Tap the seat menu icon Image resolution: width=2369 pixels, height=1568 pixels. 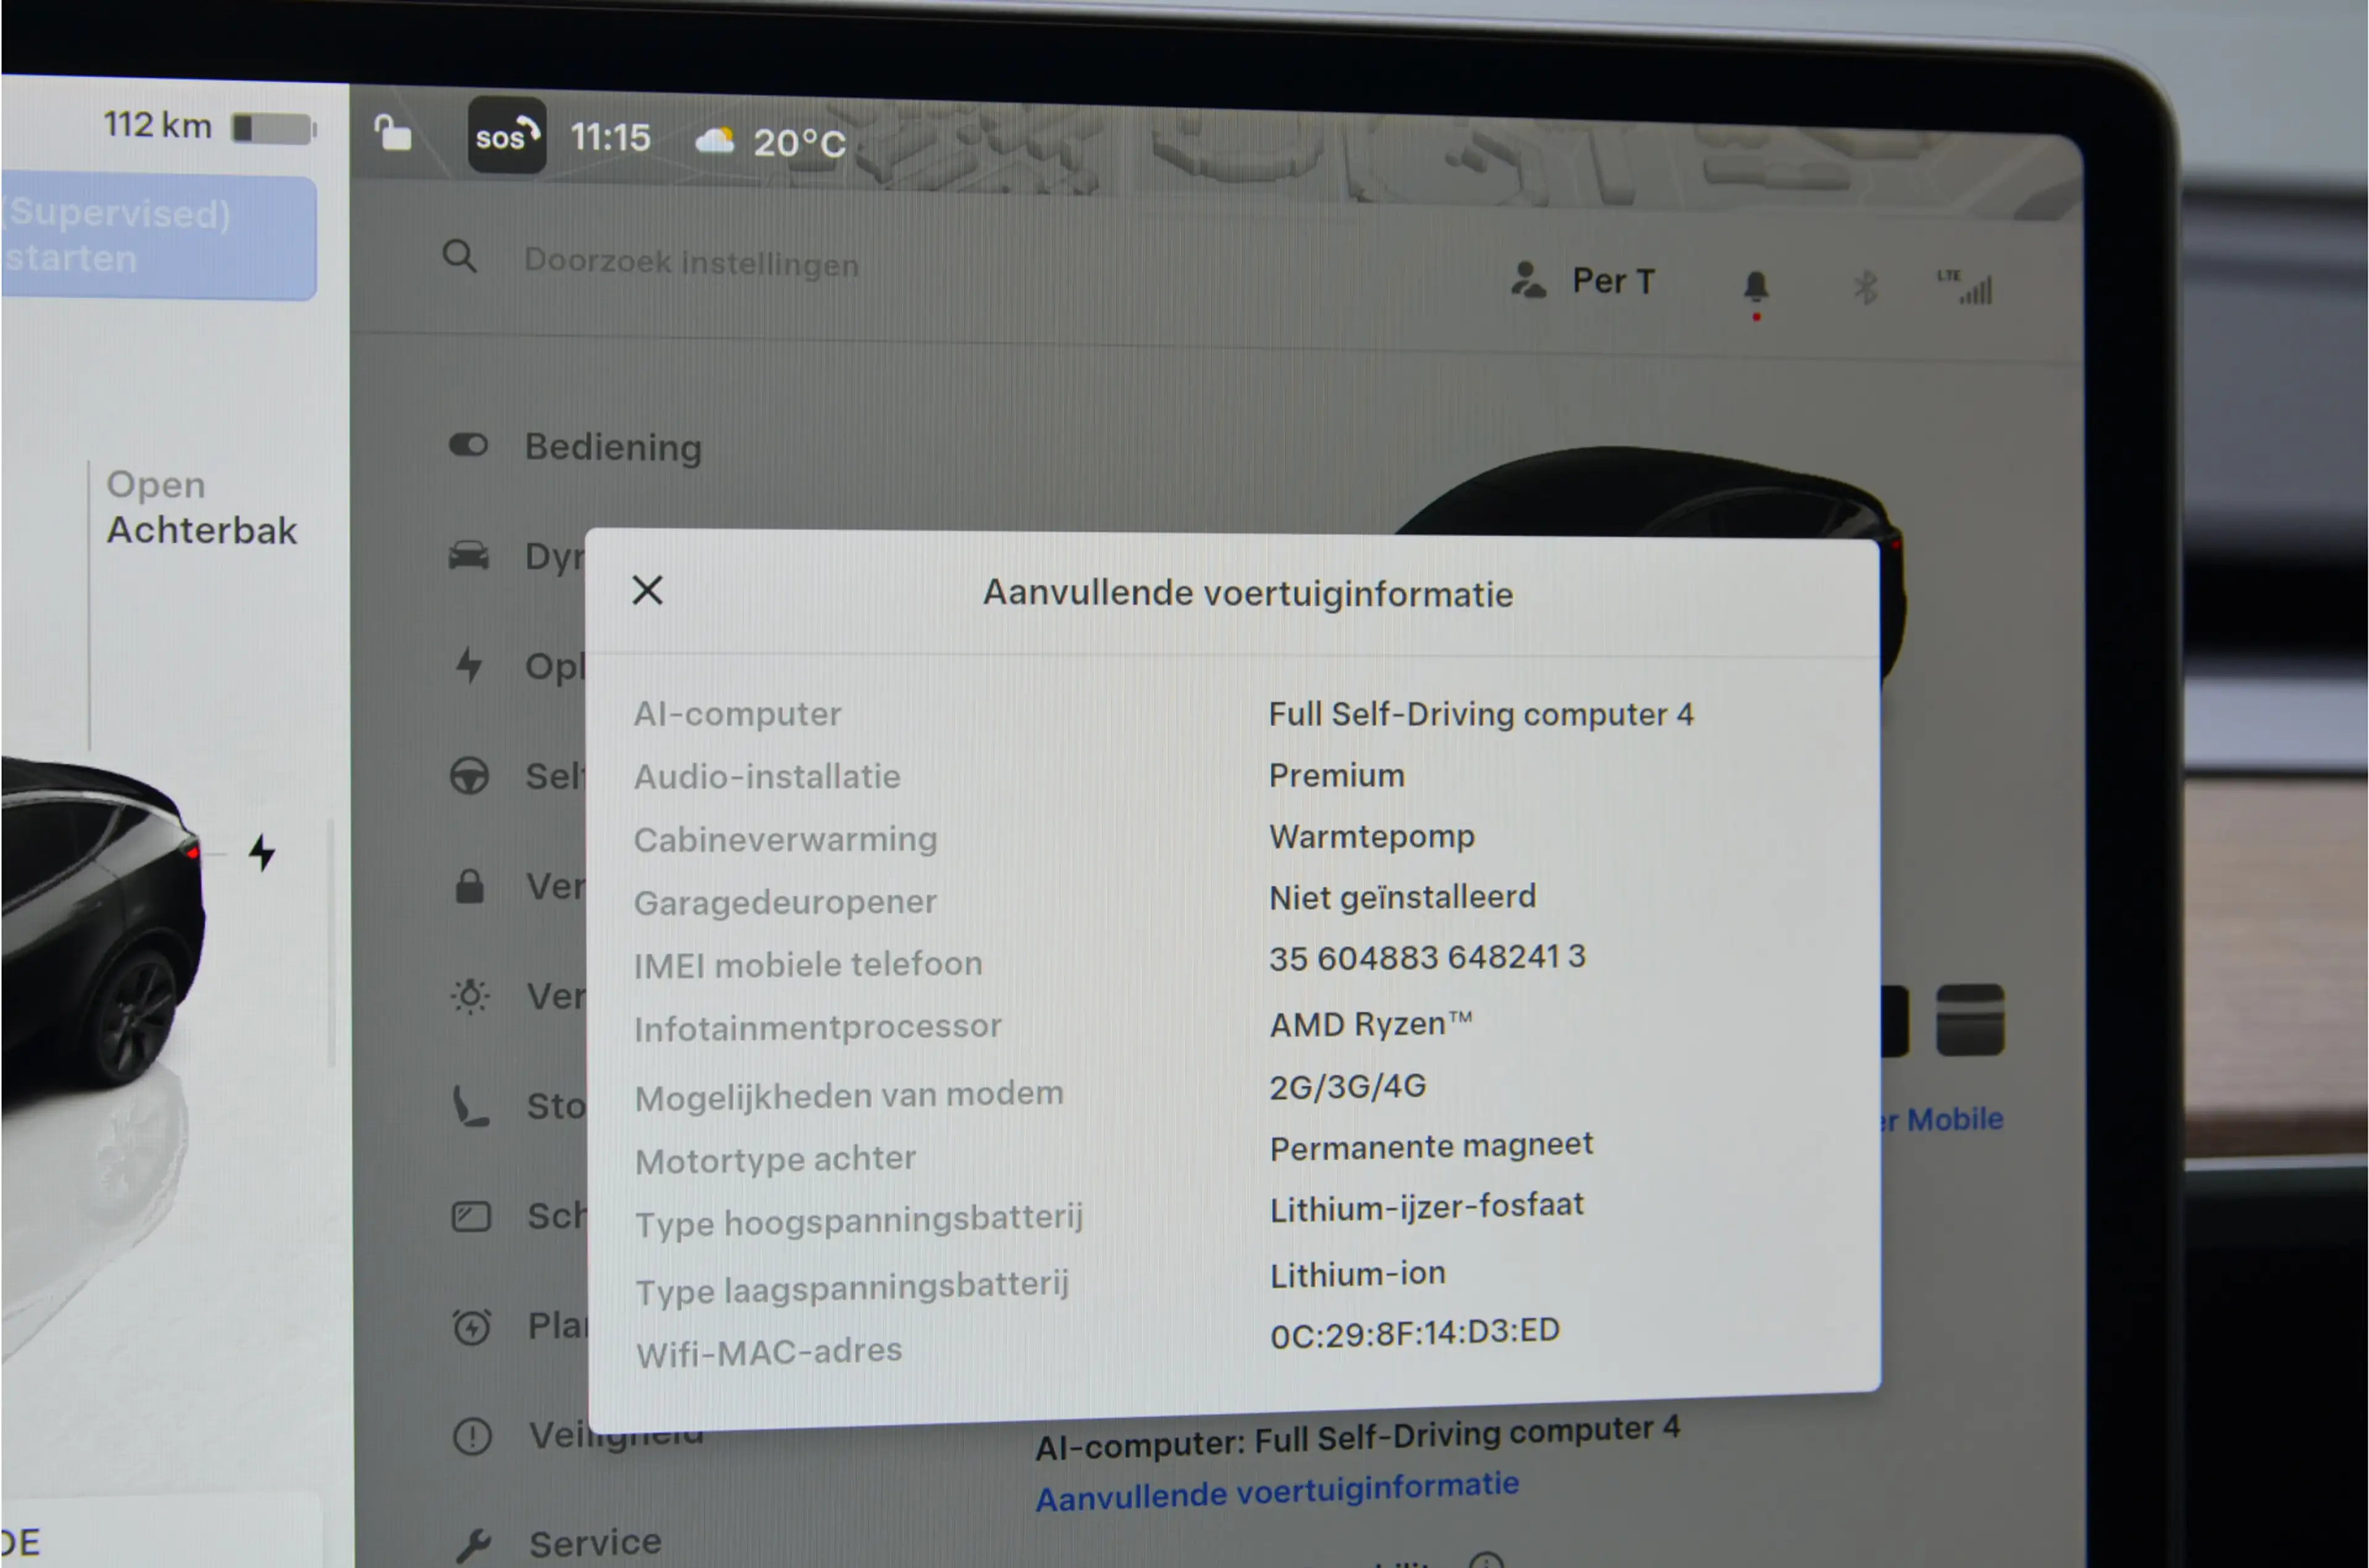(x=470, y=1106)
